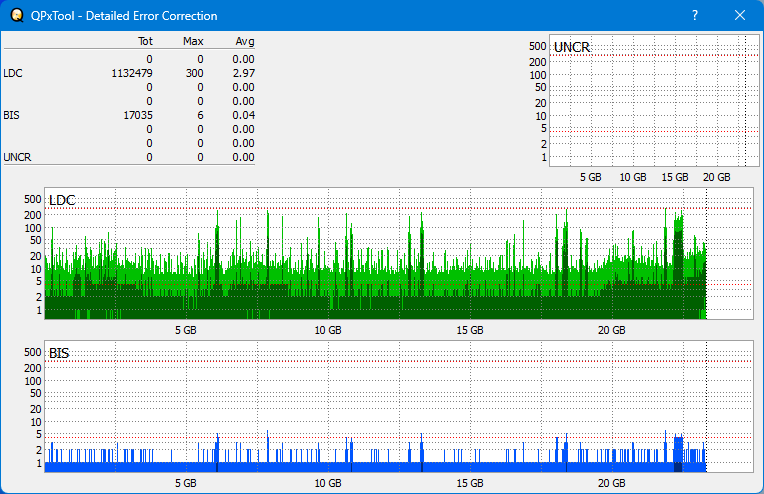Click the BIS average value 0.04
The height and width of the screenshot is (494, 764).
[243, 115]
